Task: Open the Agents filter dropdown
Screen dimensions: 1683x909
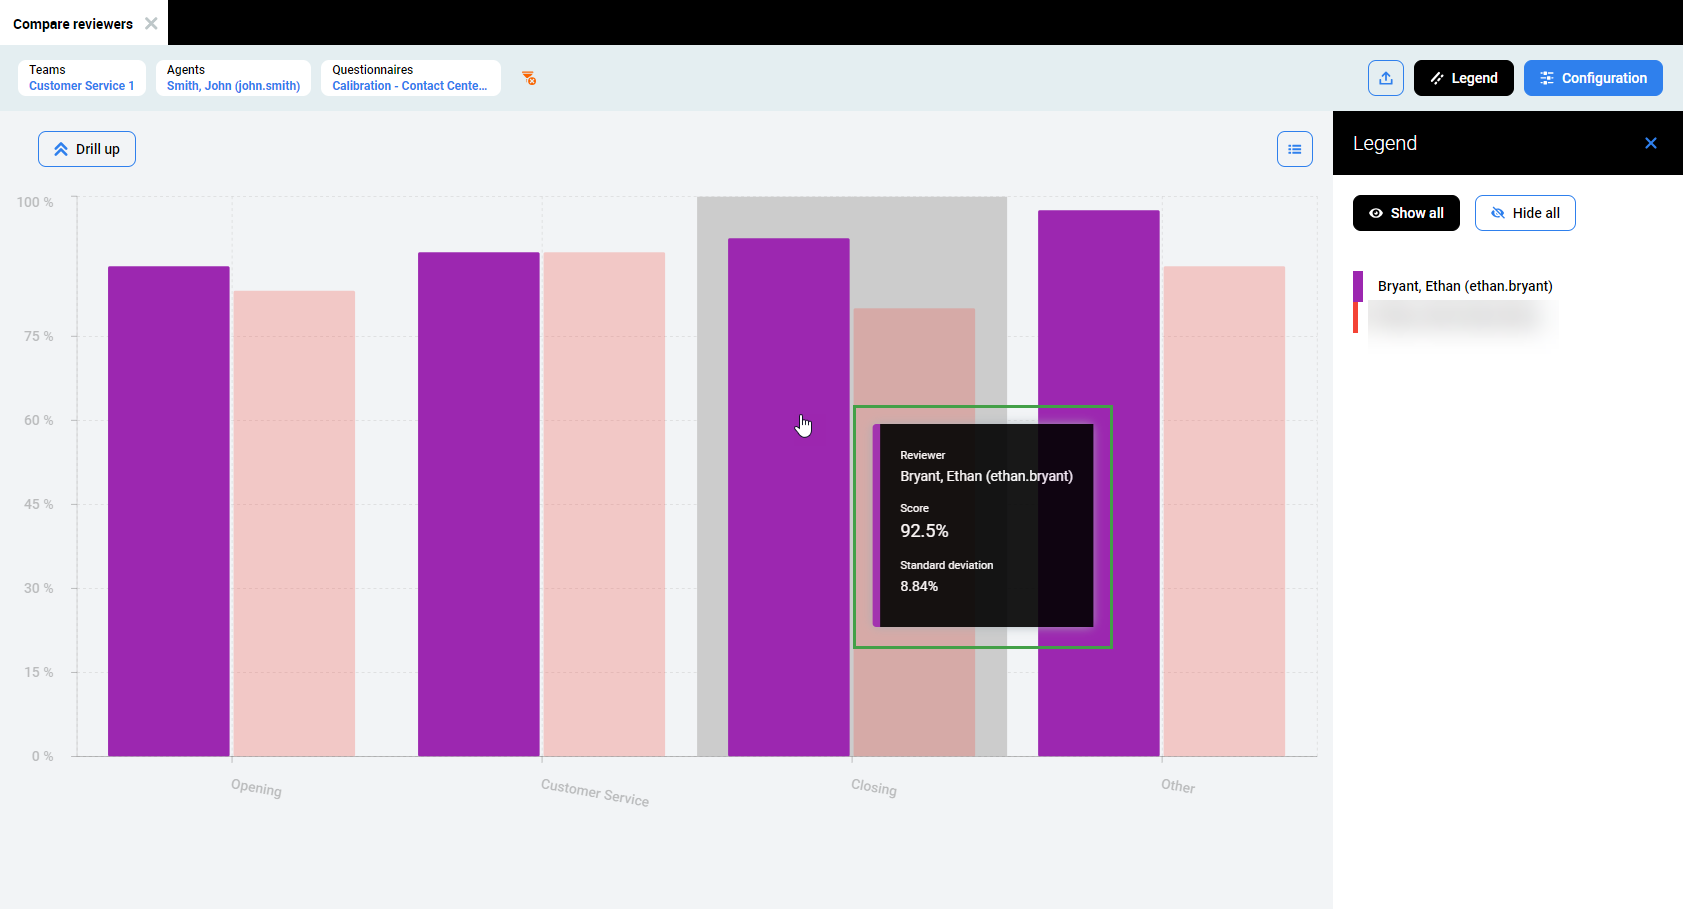Action: [233, 78]
